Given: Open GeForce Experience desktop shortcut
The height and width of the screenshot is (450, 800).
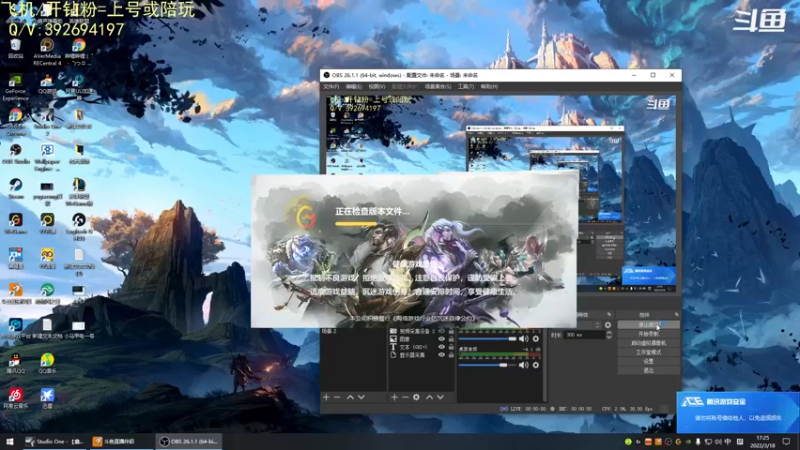Looking at the screenshot, I should tap(15, 88).
